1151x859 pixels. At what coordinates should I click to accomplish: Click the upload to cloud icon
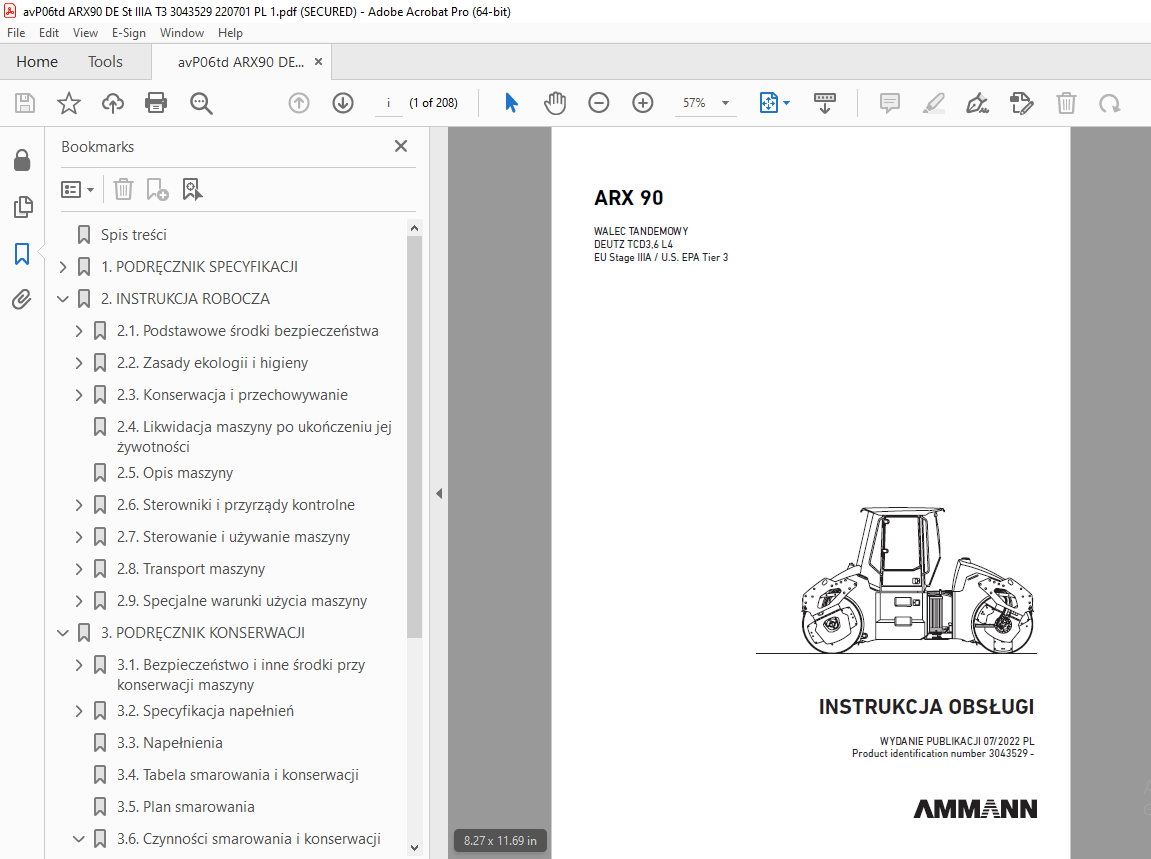pyautogui.click(x=112, y=103)
